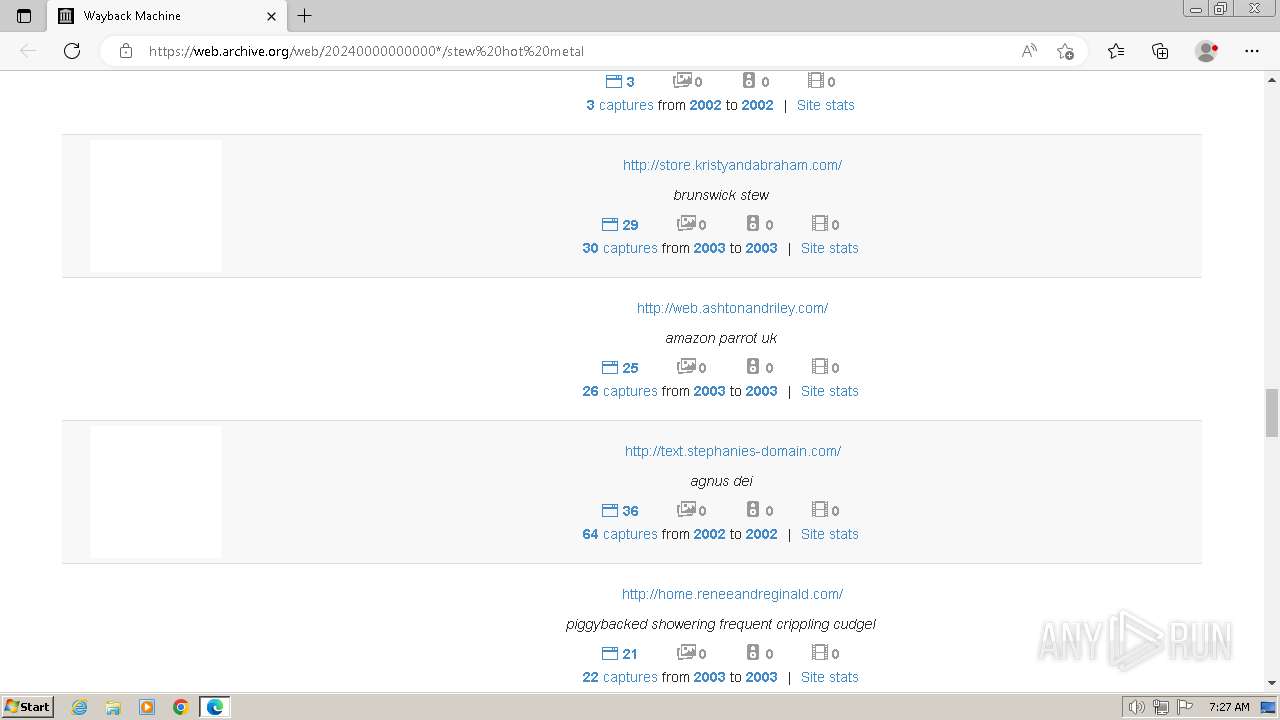This screenshot has width=1280, height=720.
Task: Click audio count icon in agnus dei row
Action: coord(759,510)
